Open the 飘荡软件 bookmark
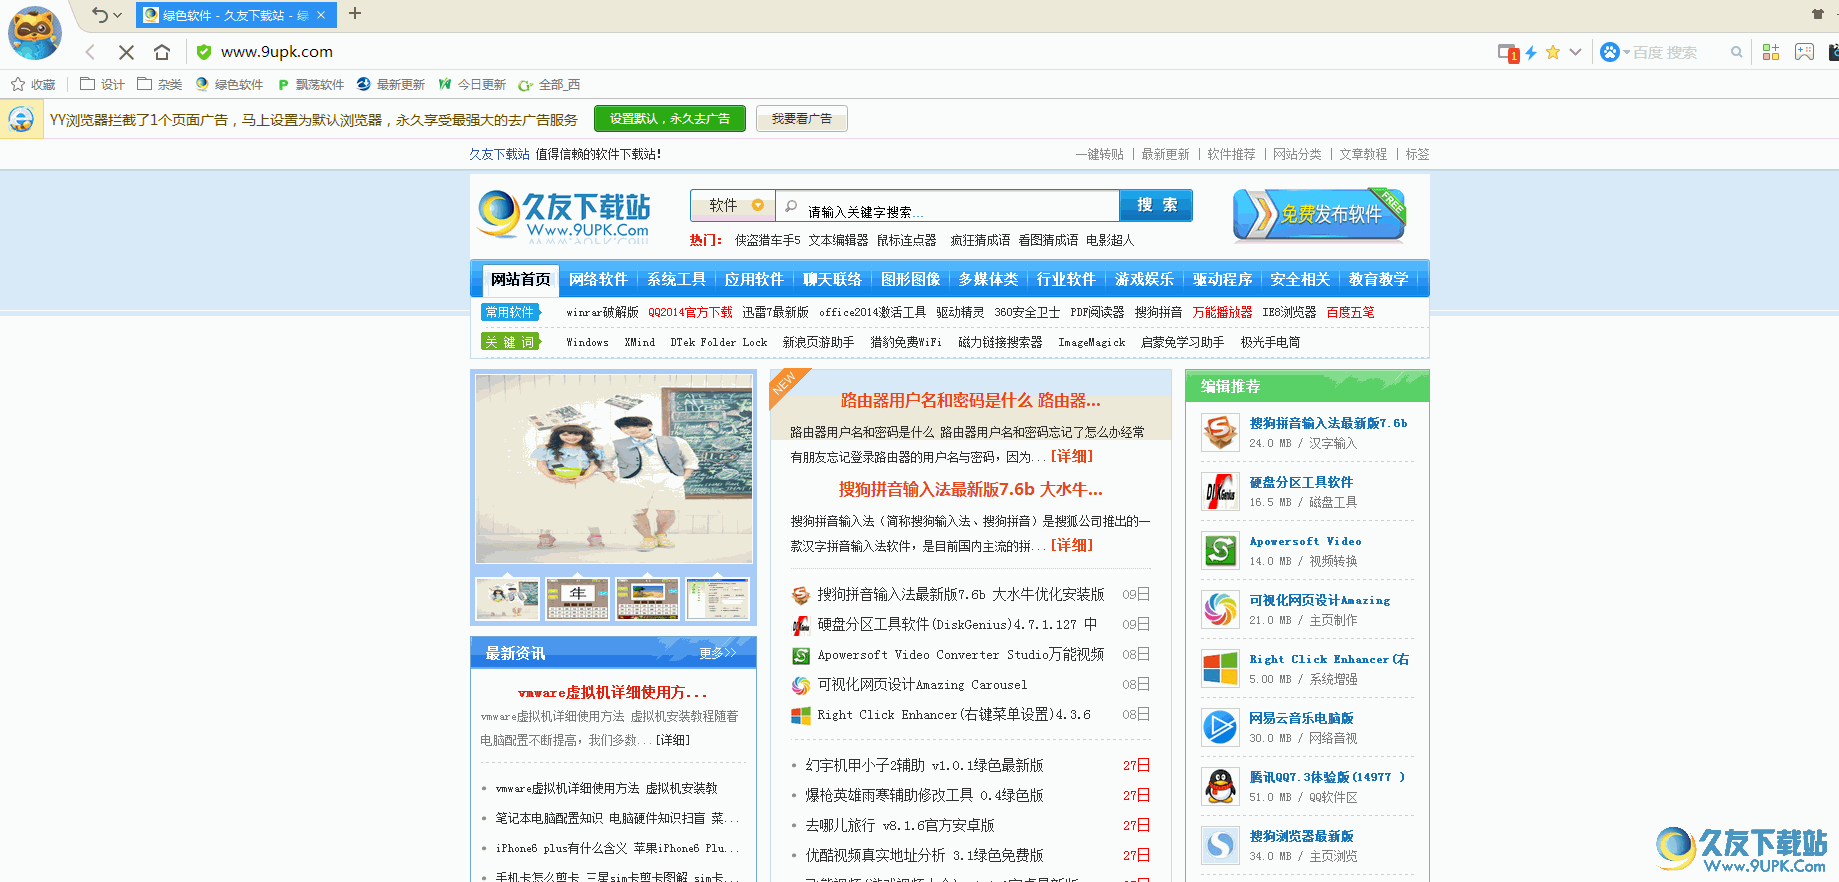 311,85
